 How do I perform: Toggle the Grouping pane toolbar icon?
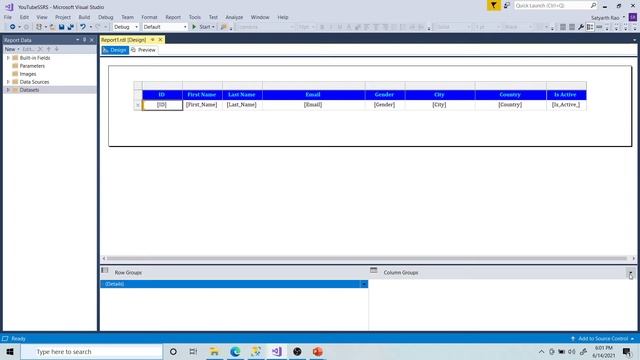[x=590, y=27]
